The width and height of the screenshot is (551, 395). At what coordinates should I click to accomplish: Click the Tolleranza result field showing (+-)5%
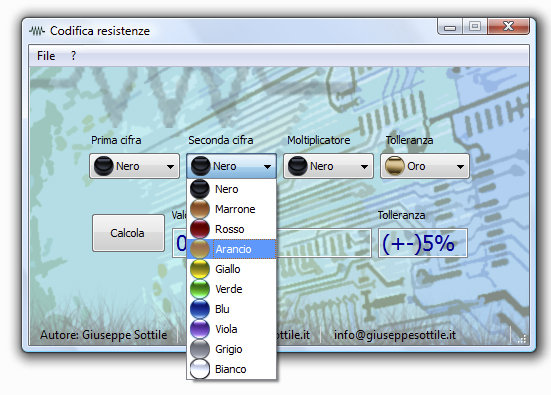point(423,243)
